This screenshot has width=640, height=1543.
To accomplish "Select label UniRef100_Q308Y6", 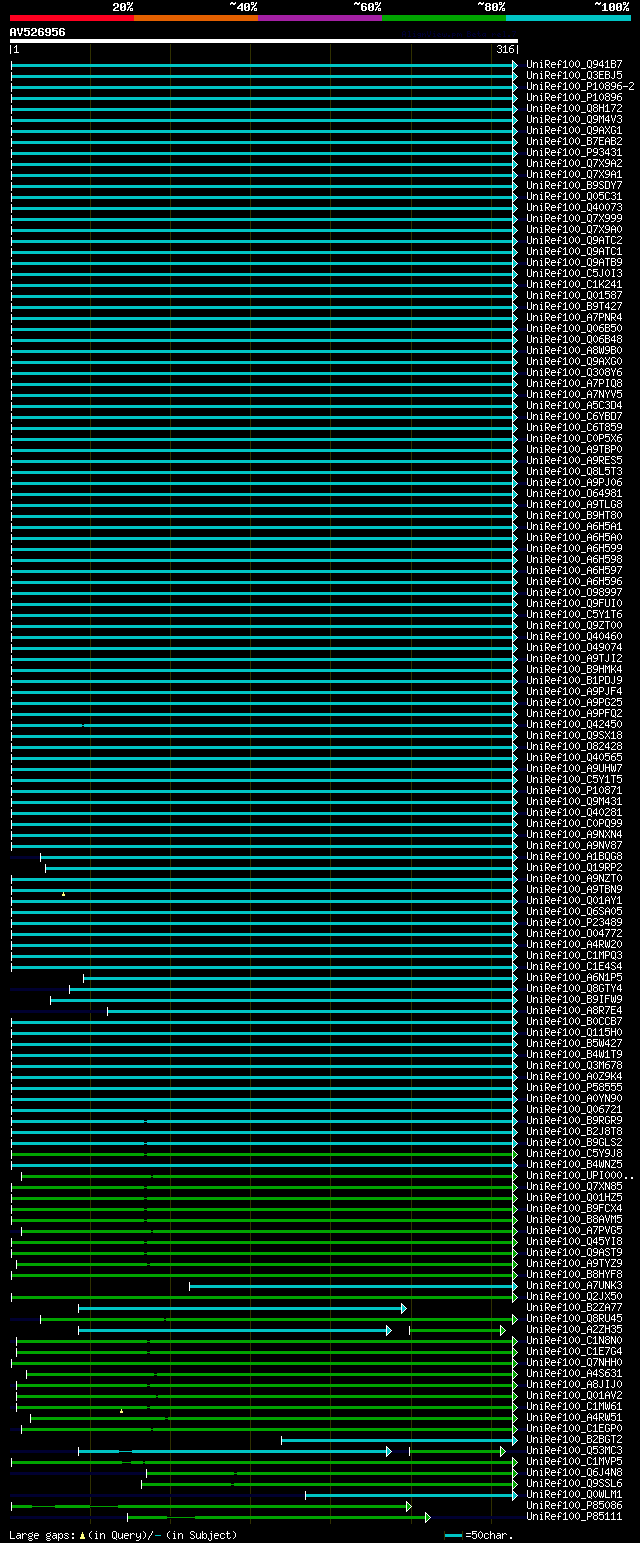I will 574,372.
